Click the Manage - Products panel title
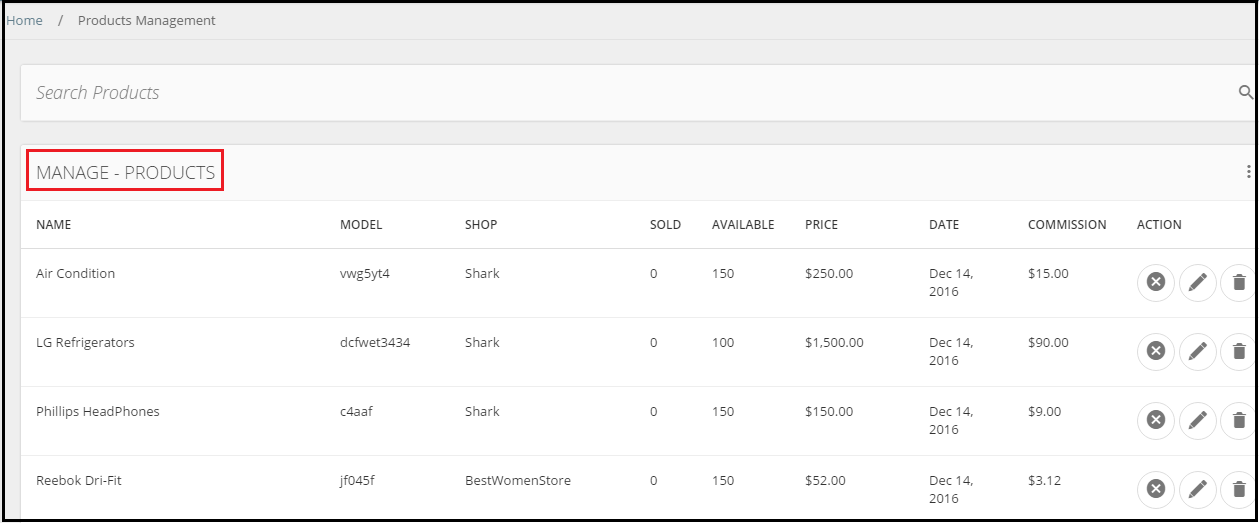The width and height of the screenshot is (1259, 523). [125, 173]
